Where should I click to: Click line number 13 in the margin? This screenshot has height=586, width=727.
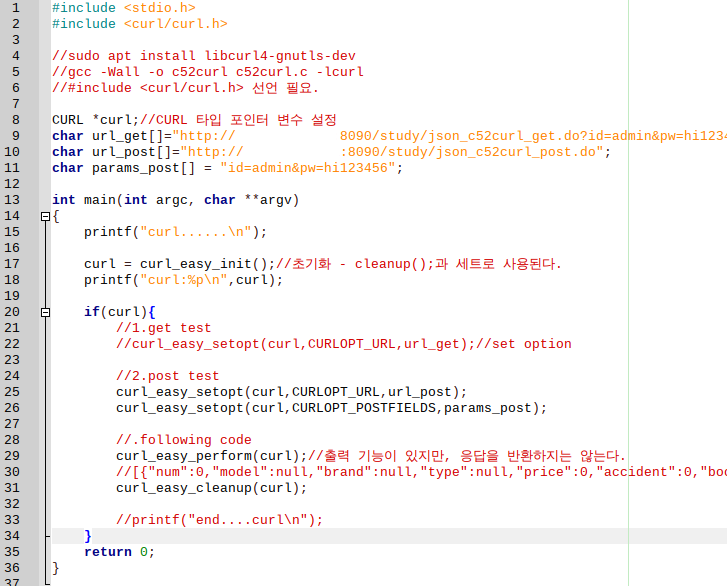click(12, 200)
